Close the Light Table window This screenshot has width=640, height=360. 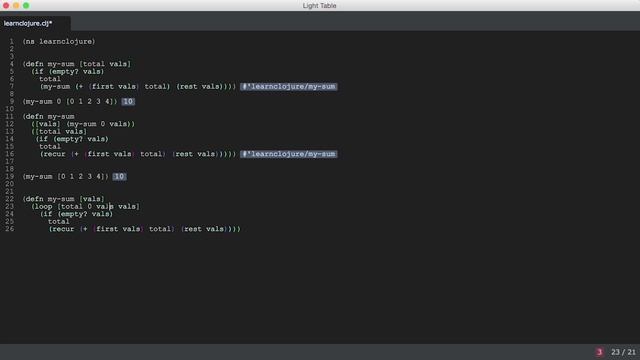coord(6,5)
